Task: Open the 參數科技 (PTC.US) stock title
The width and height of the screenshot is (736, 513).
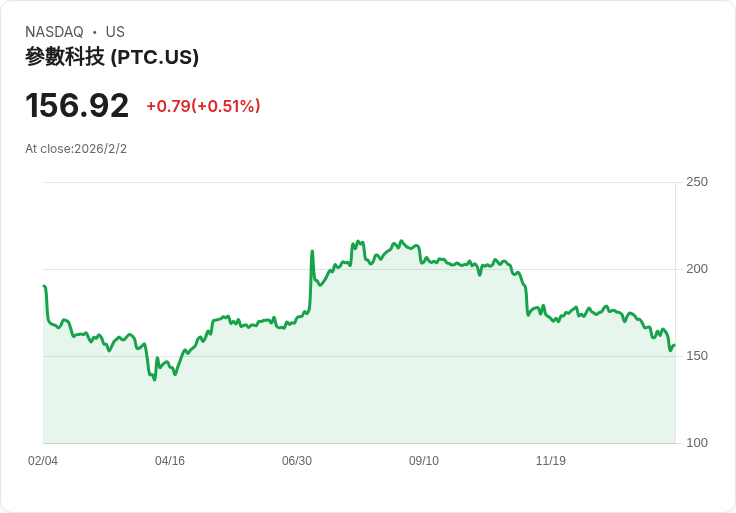Action: [x=112, y=57]
